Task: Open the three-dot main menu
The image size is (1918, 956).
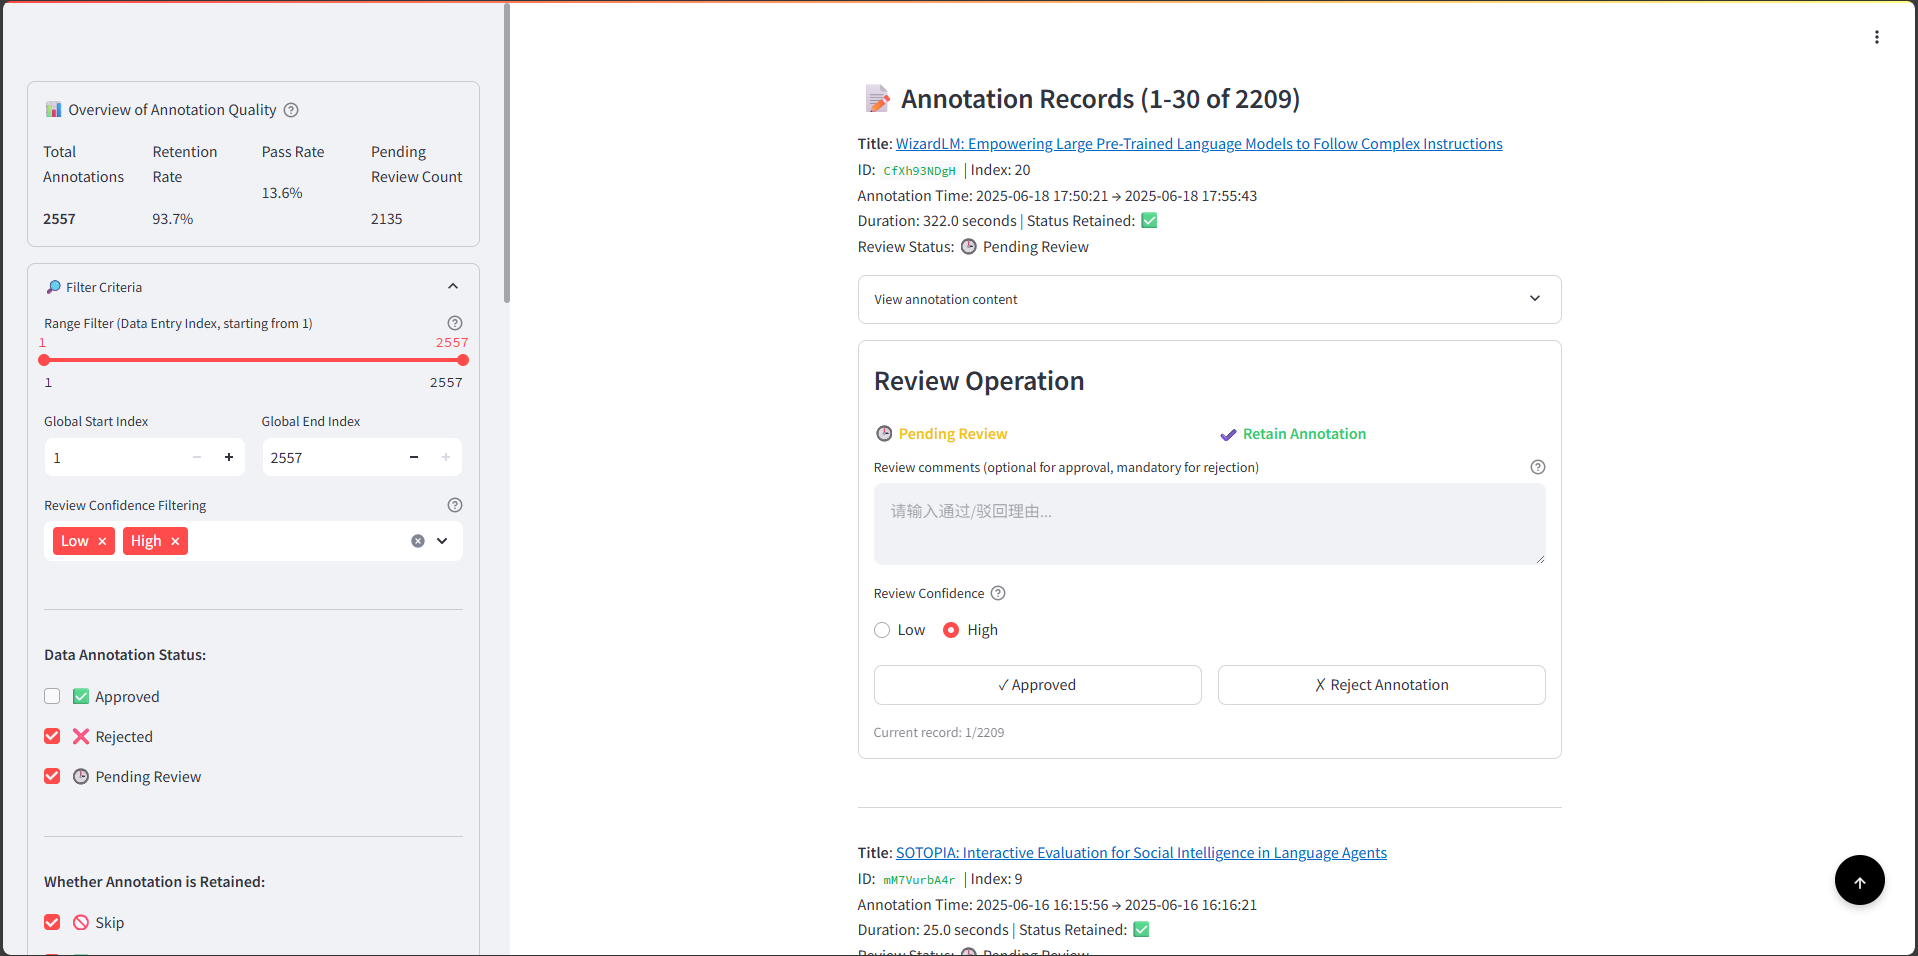Action: point(1876,37)
